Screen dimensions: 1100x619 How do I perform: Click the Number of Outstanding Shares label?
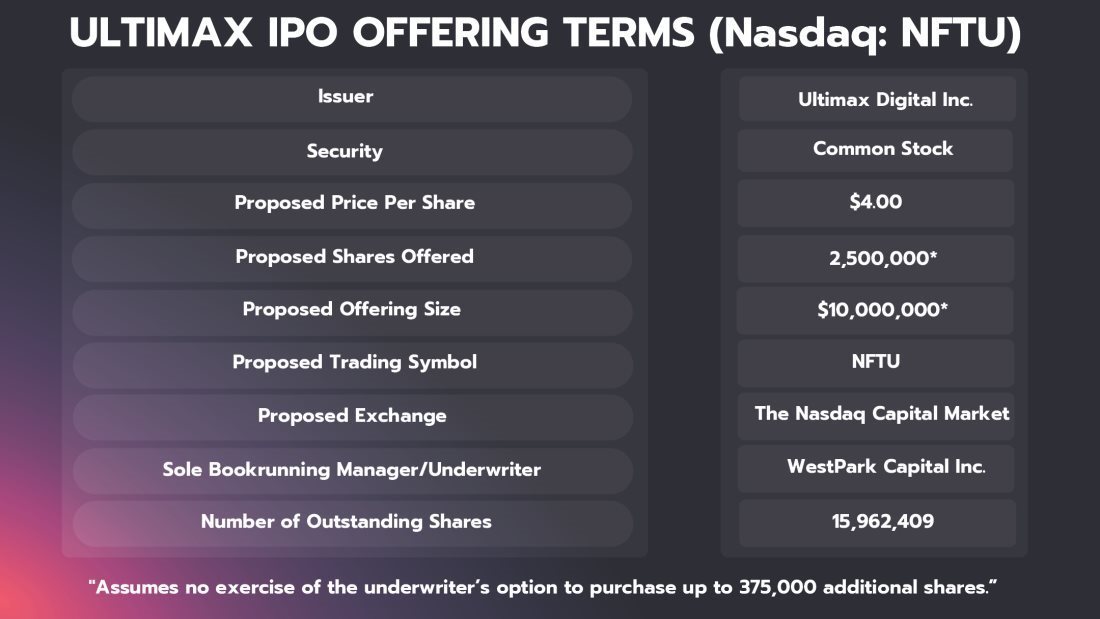(x=346, y=521)
